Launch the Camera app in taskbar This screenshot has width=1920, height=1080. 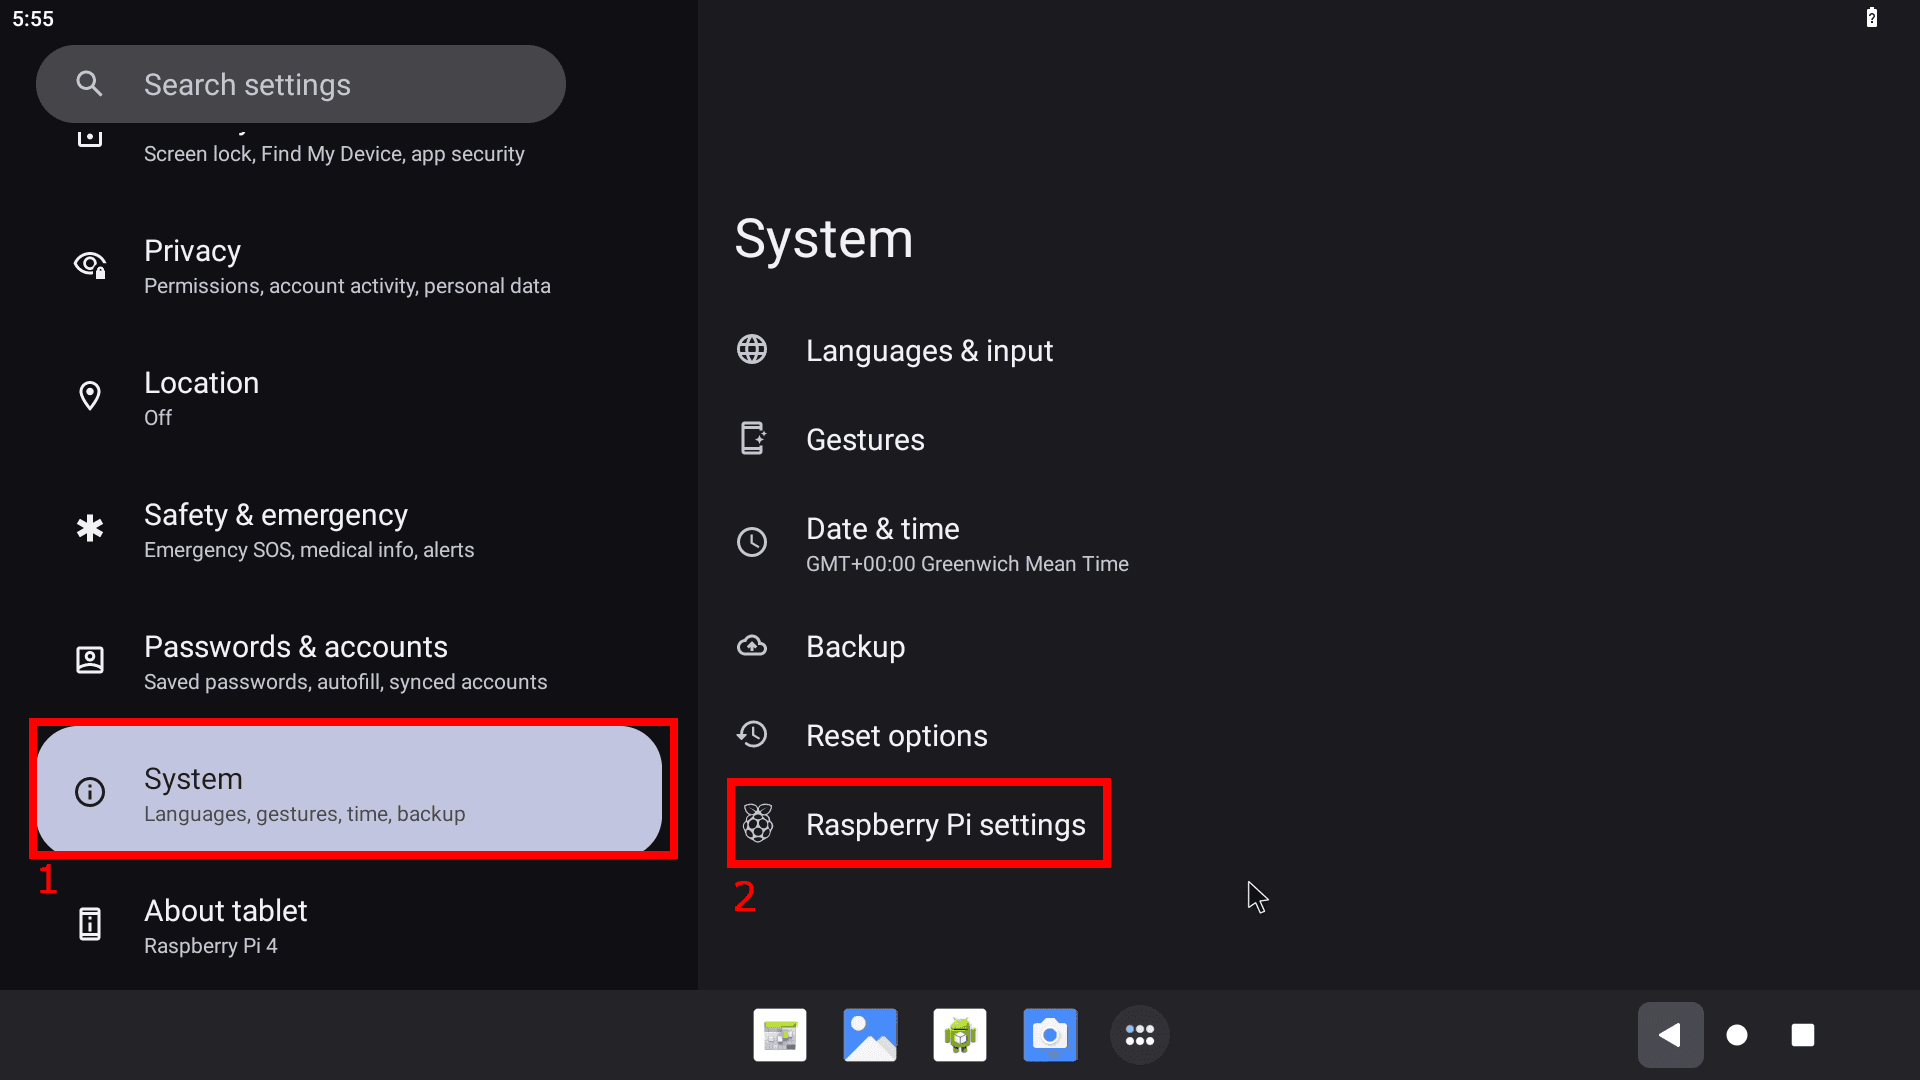(1050, 1035)
